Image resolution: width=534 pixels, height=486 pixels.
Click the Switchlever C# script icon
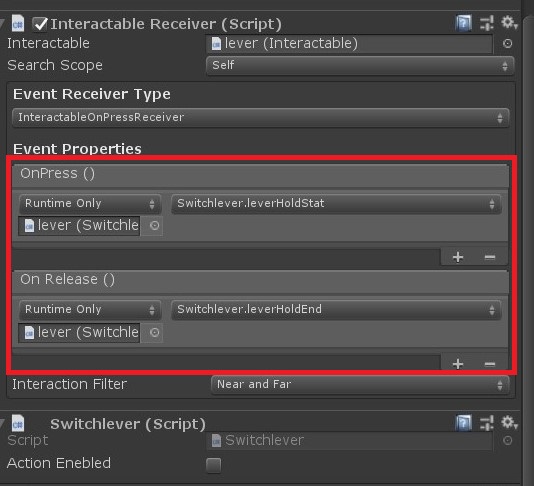coord(18,423)
